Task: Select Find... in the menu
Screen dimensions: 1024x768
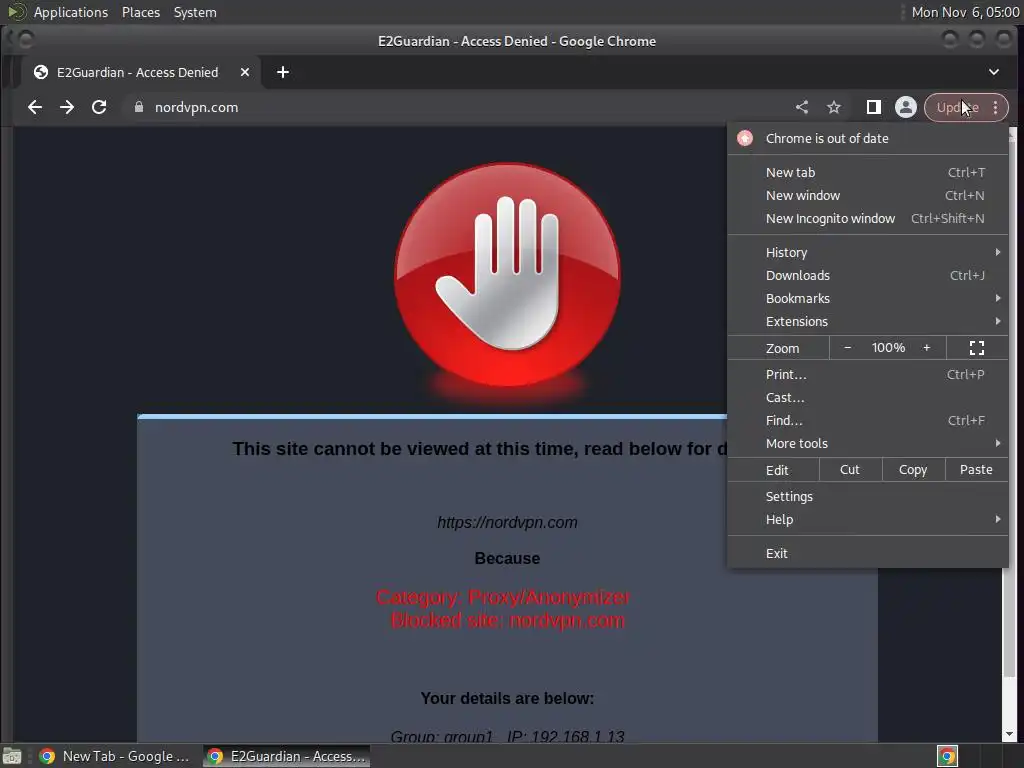Action: 867,420
